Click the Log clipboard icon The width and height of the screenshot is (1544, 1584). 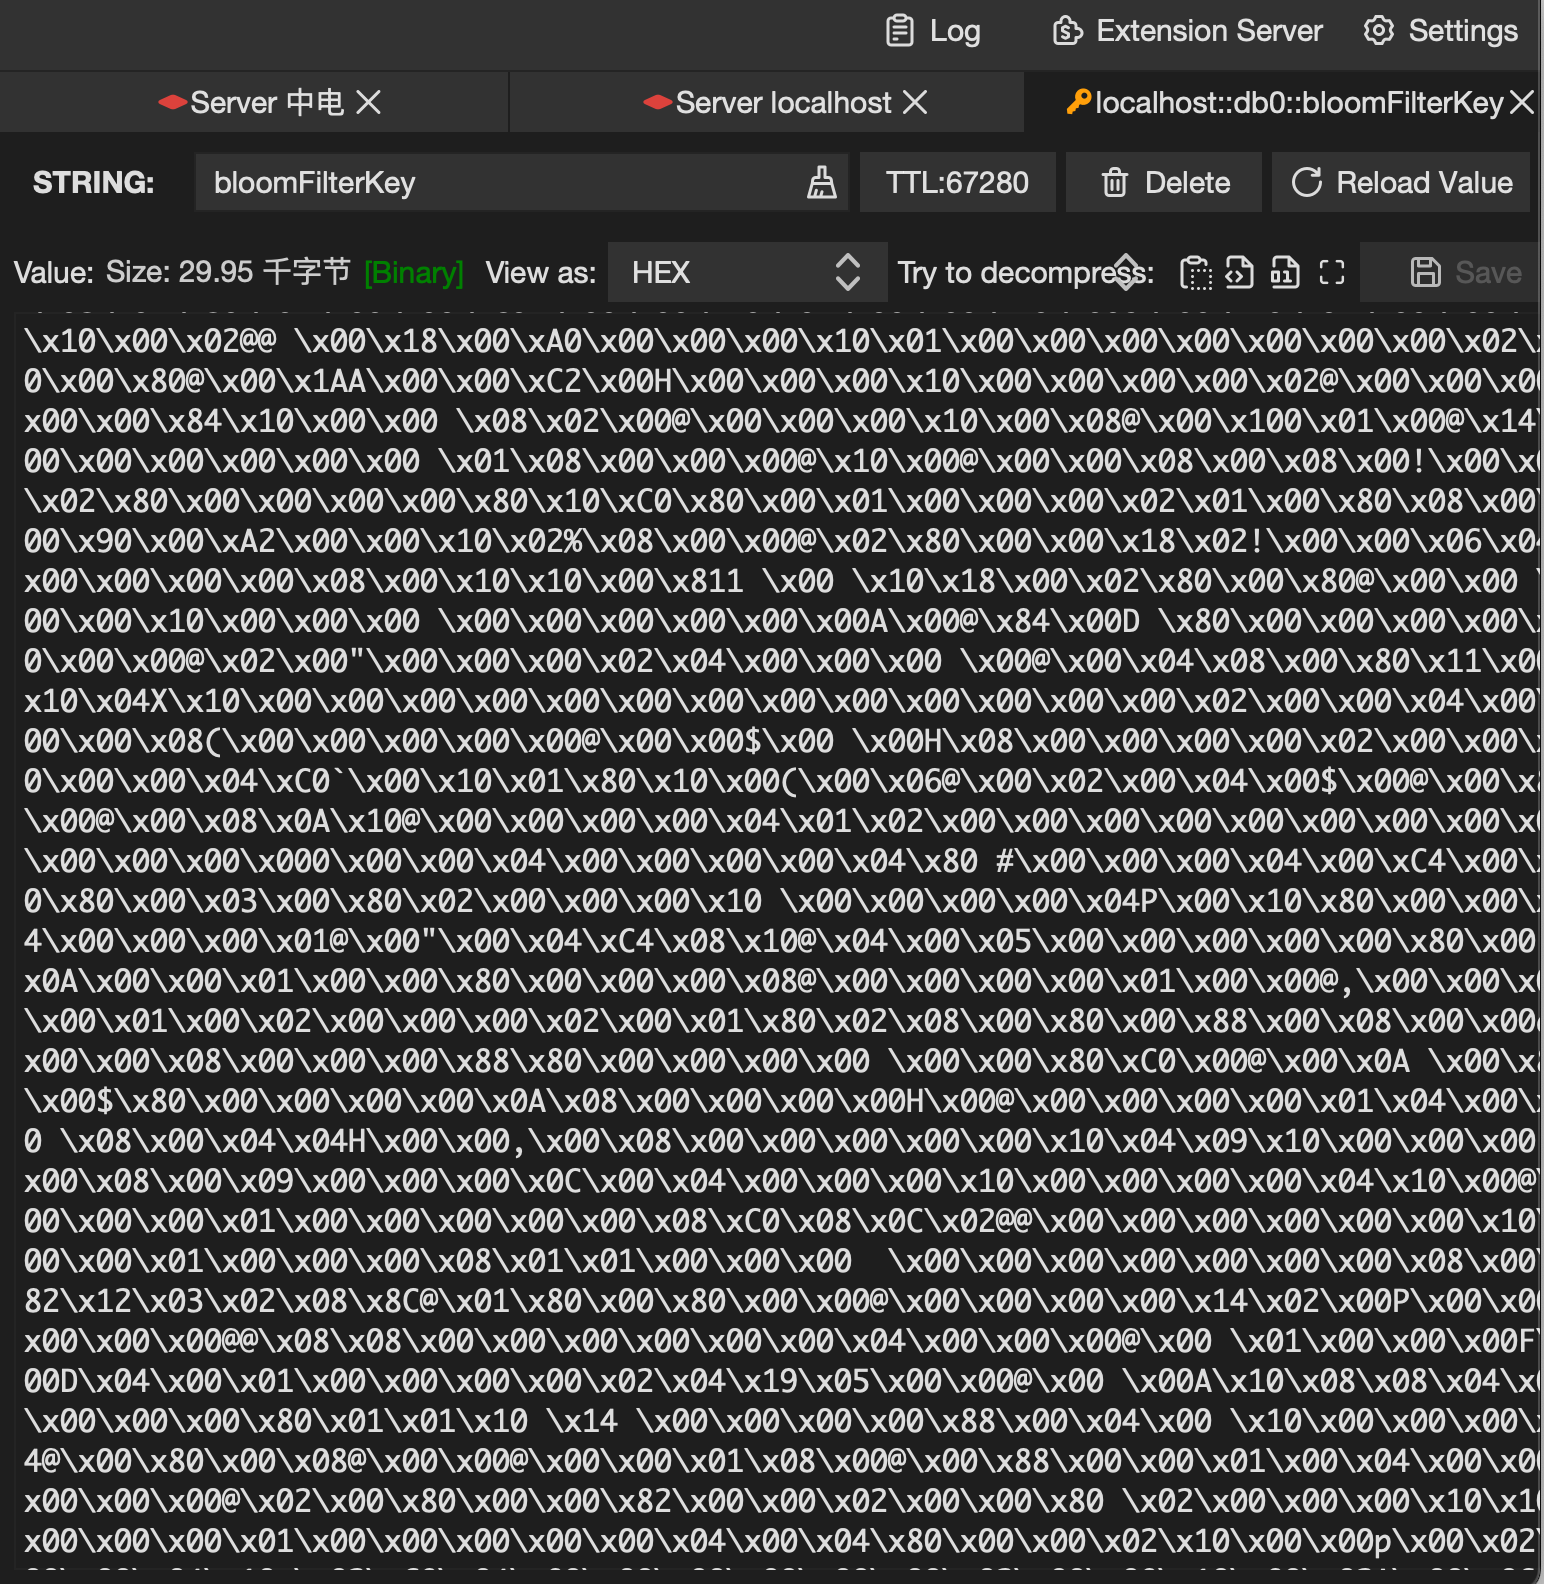click(900, 31)
